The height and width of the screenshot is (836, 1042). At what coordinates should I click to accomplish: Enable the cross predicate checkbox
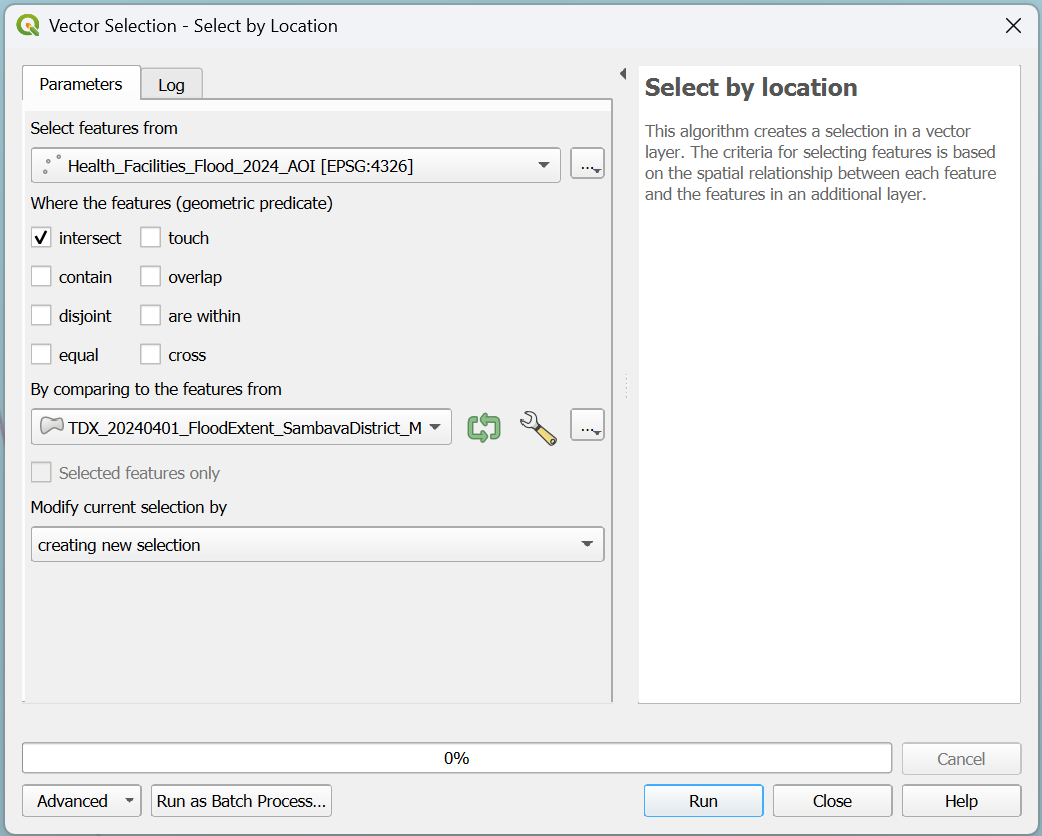150,355
